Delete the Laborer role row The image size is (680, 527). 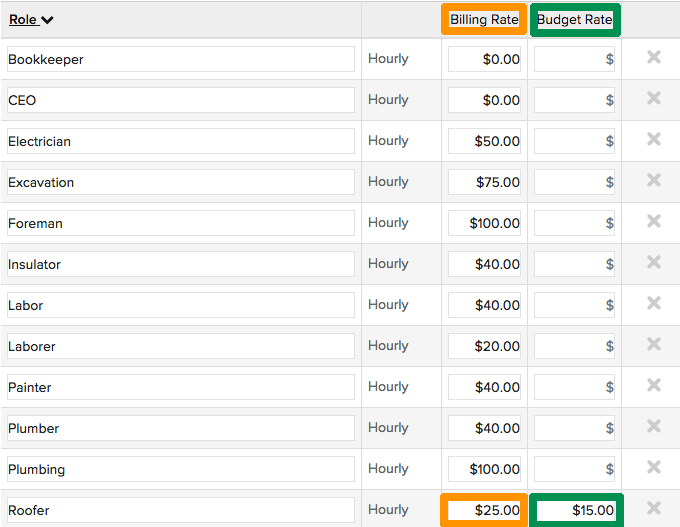[654, 344]
